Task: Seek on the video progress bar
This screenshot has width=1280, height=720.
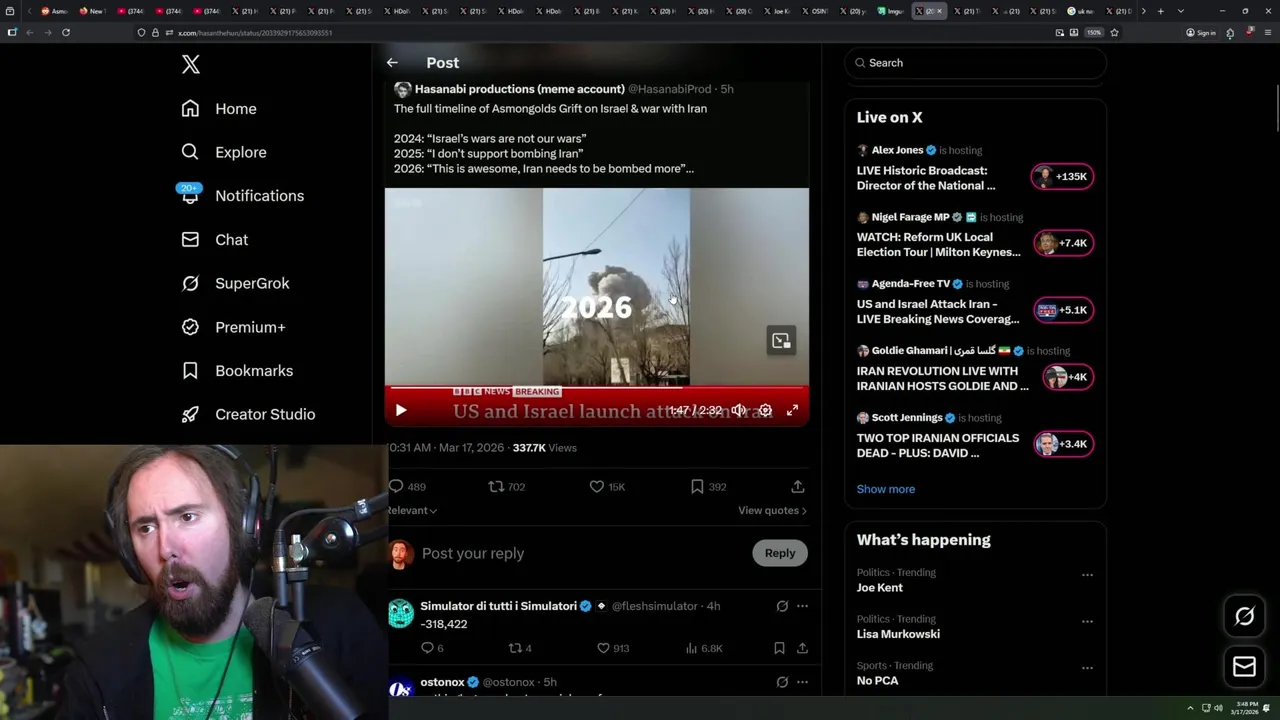Action: 597,387
